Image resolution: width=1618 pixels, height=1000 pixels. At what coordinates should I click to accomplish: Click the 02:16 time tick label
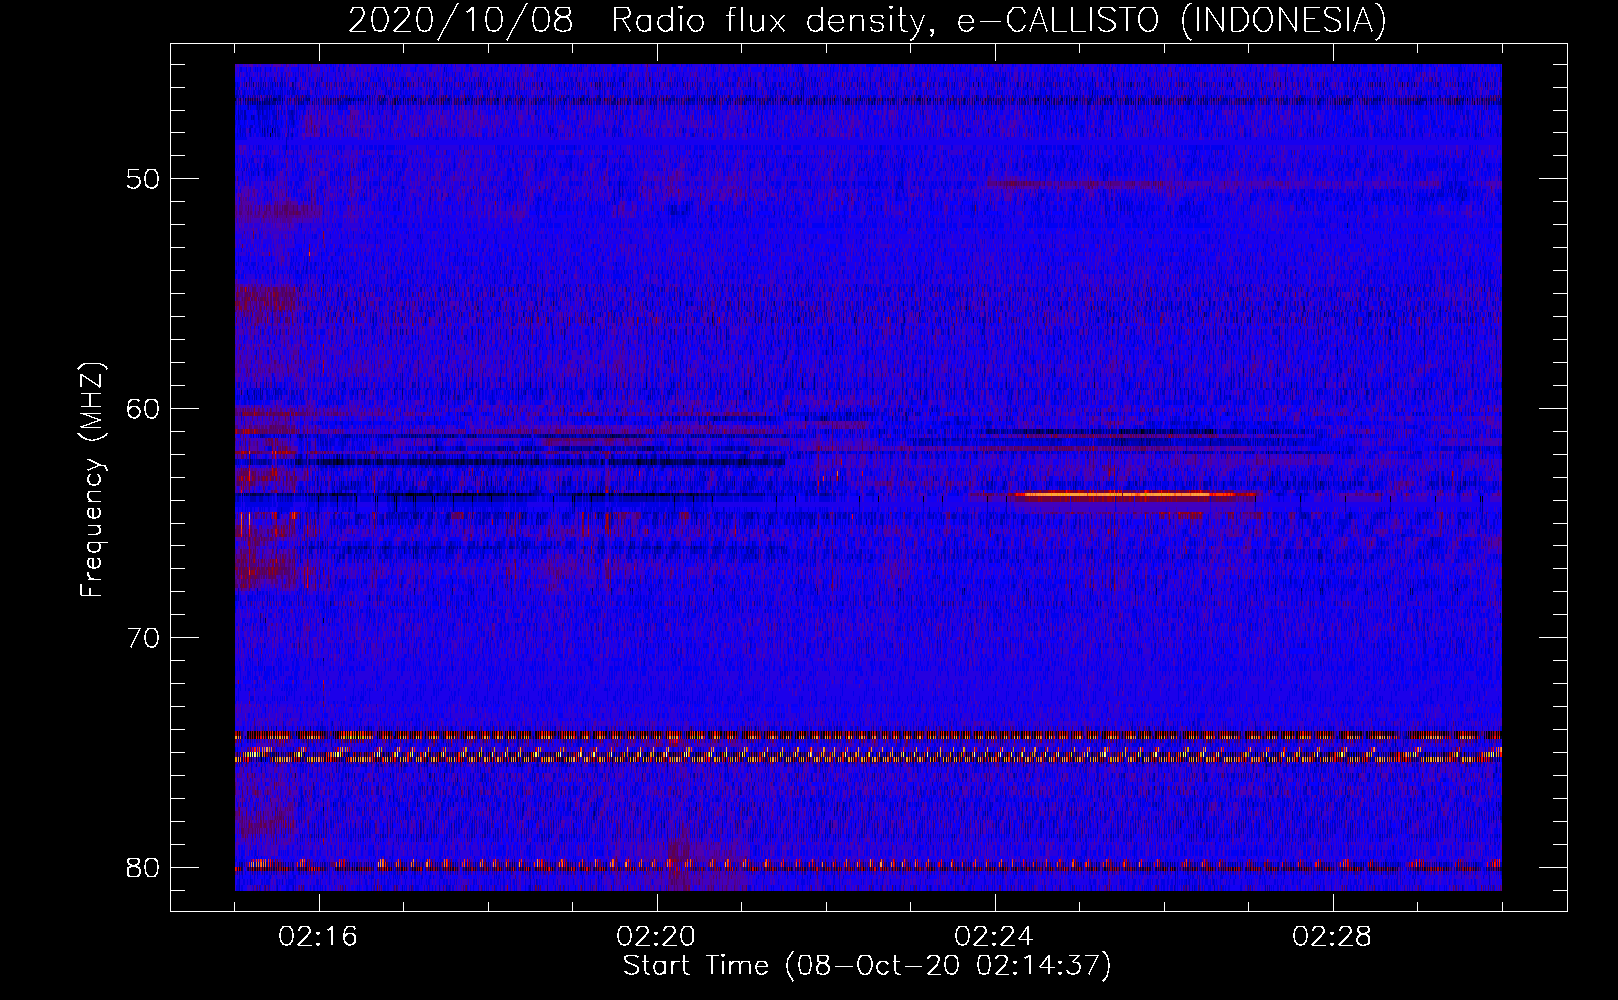point(319,936)
